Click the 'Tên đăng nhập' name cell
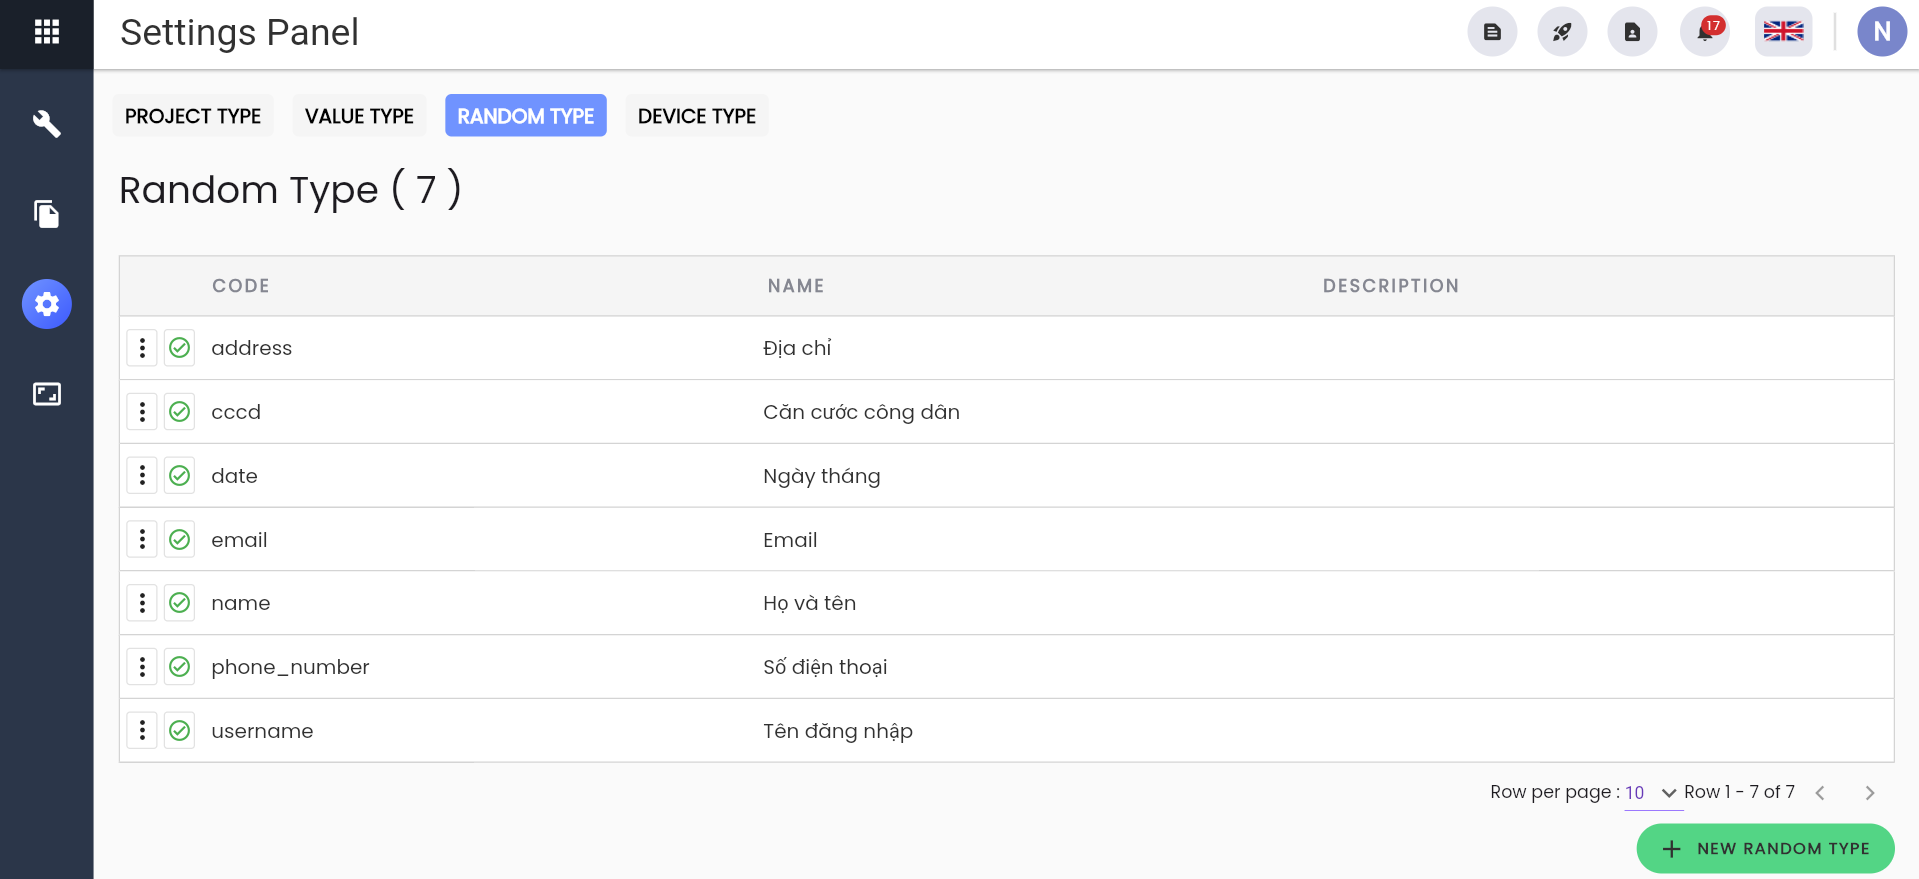Viewport: 1919px width, 879px height. point(838,731)
